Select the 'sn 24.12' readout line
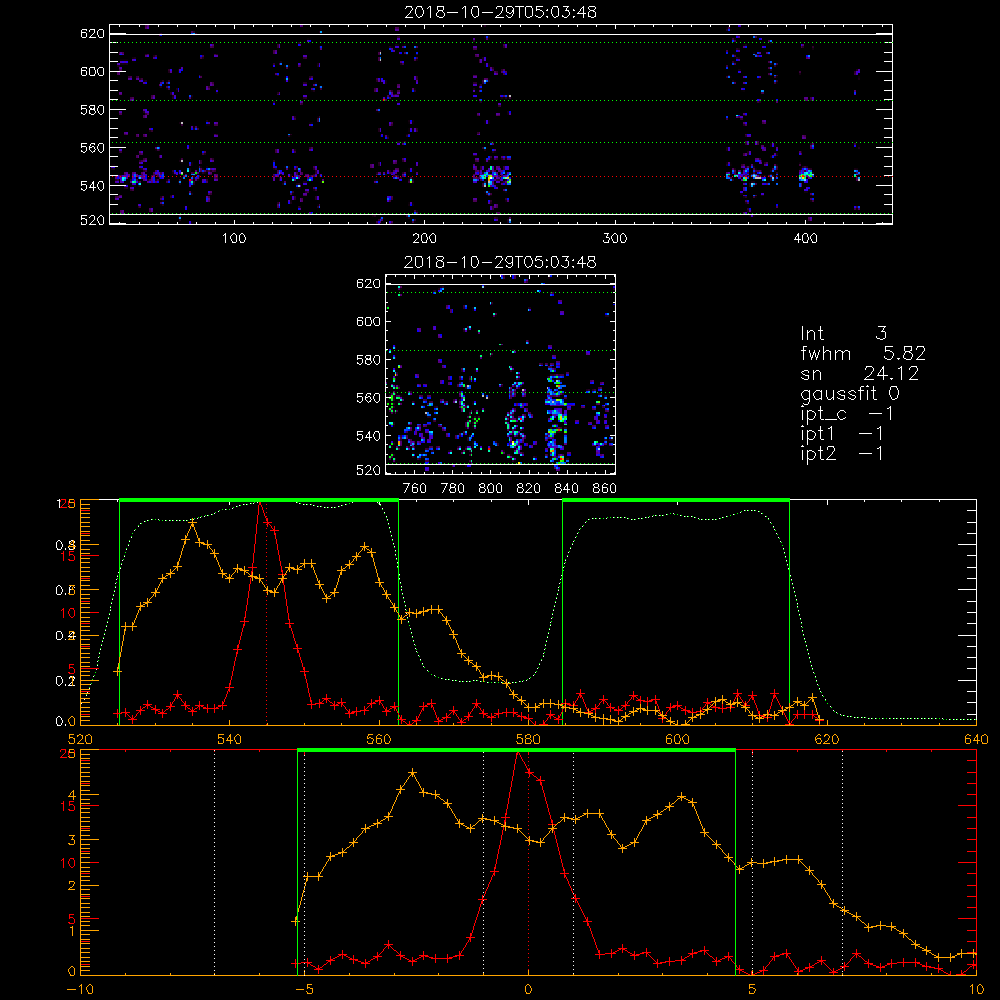The width and height of the screenshot is (1000, 1000). click(860, 374)
